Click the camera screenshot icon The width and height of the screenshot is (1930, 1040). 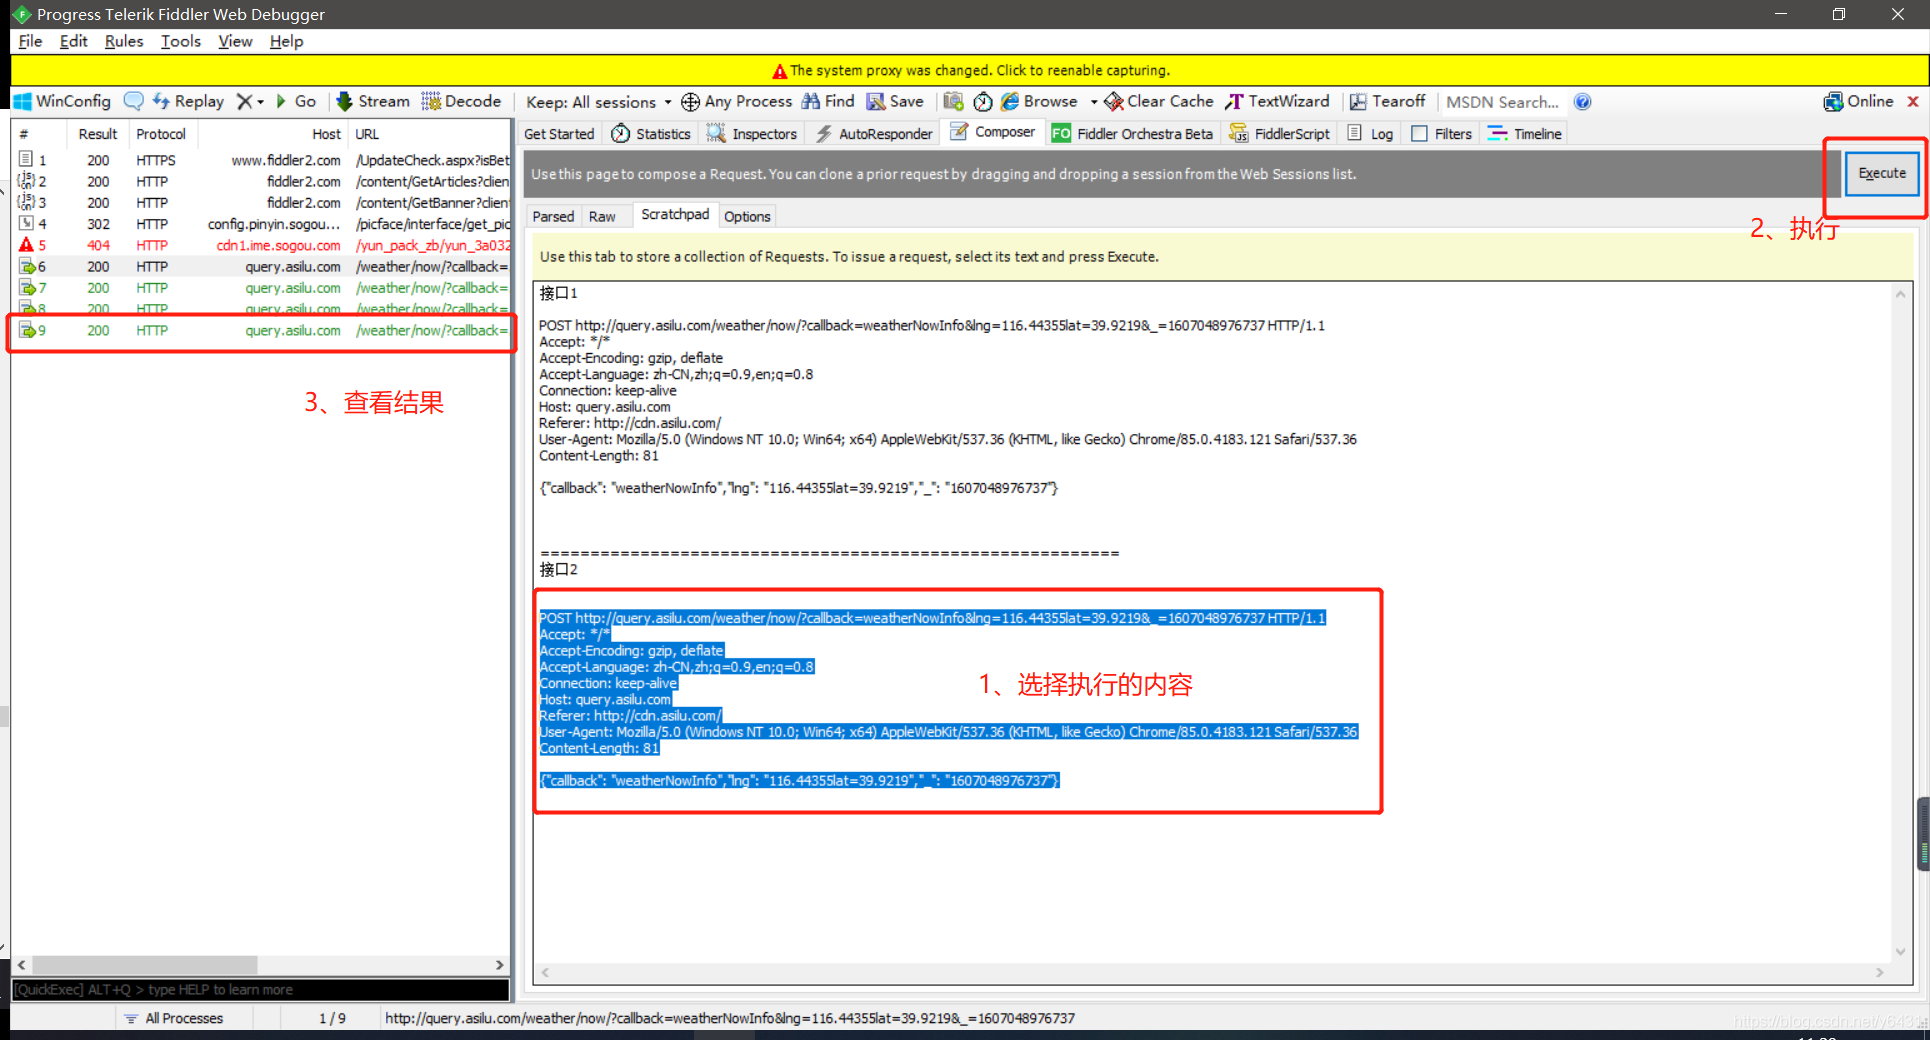(x=953, y=101)
